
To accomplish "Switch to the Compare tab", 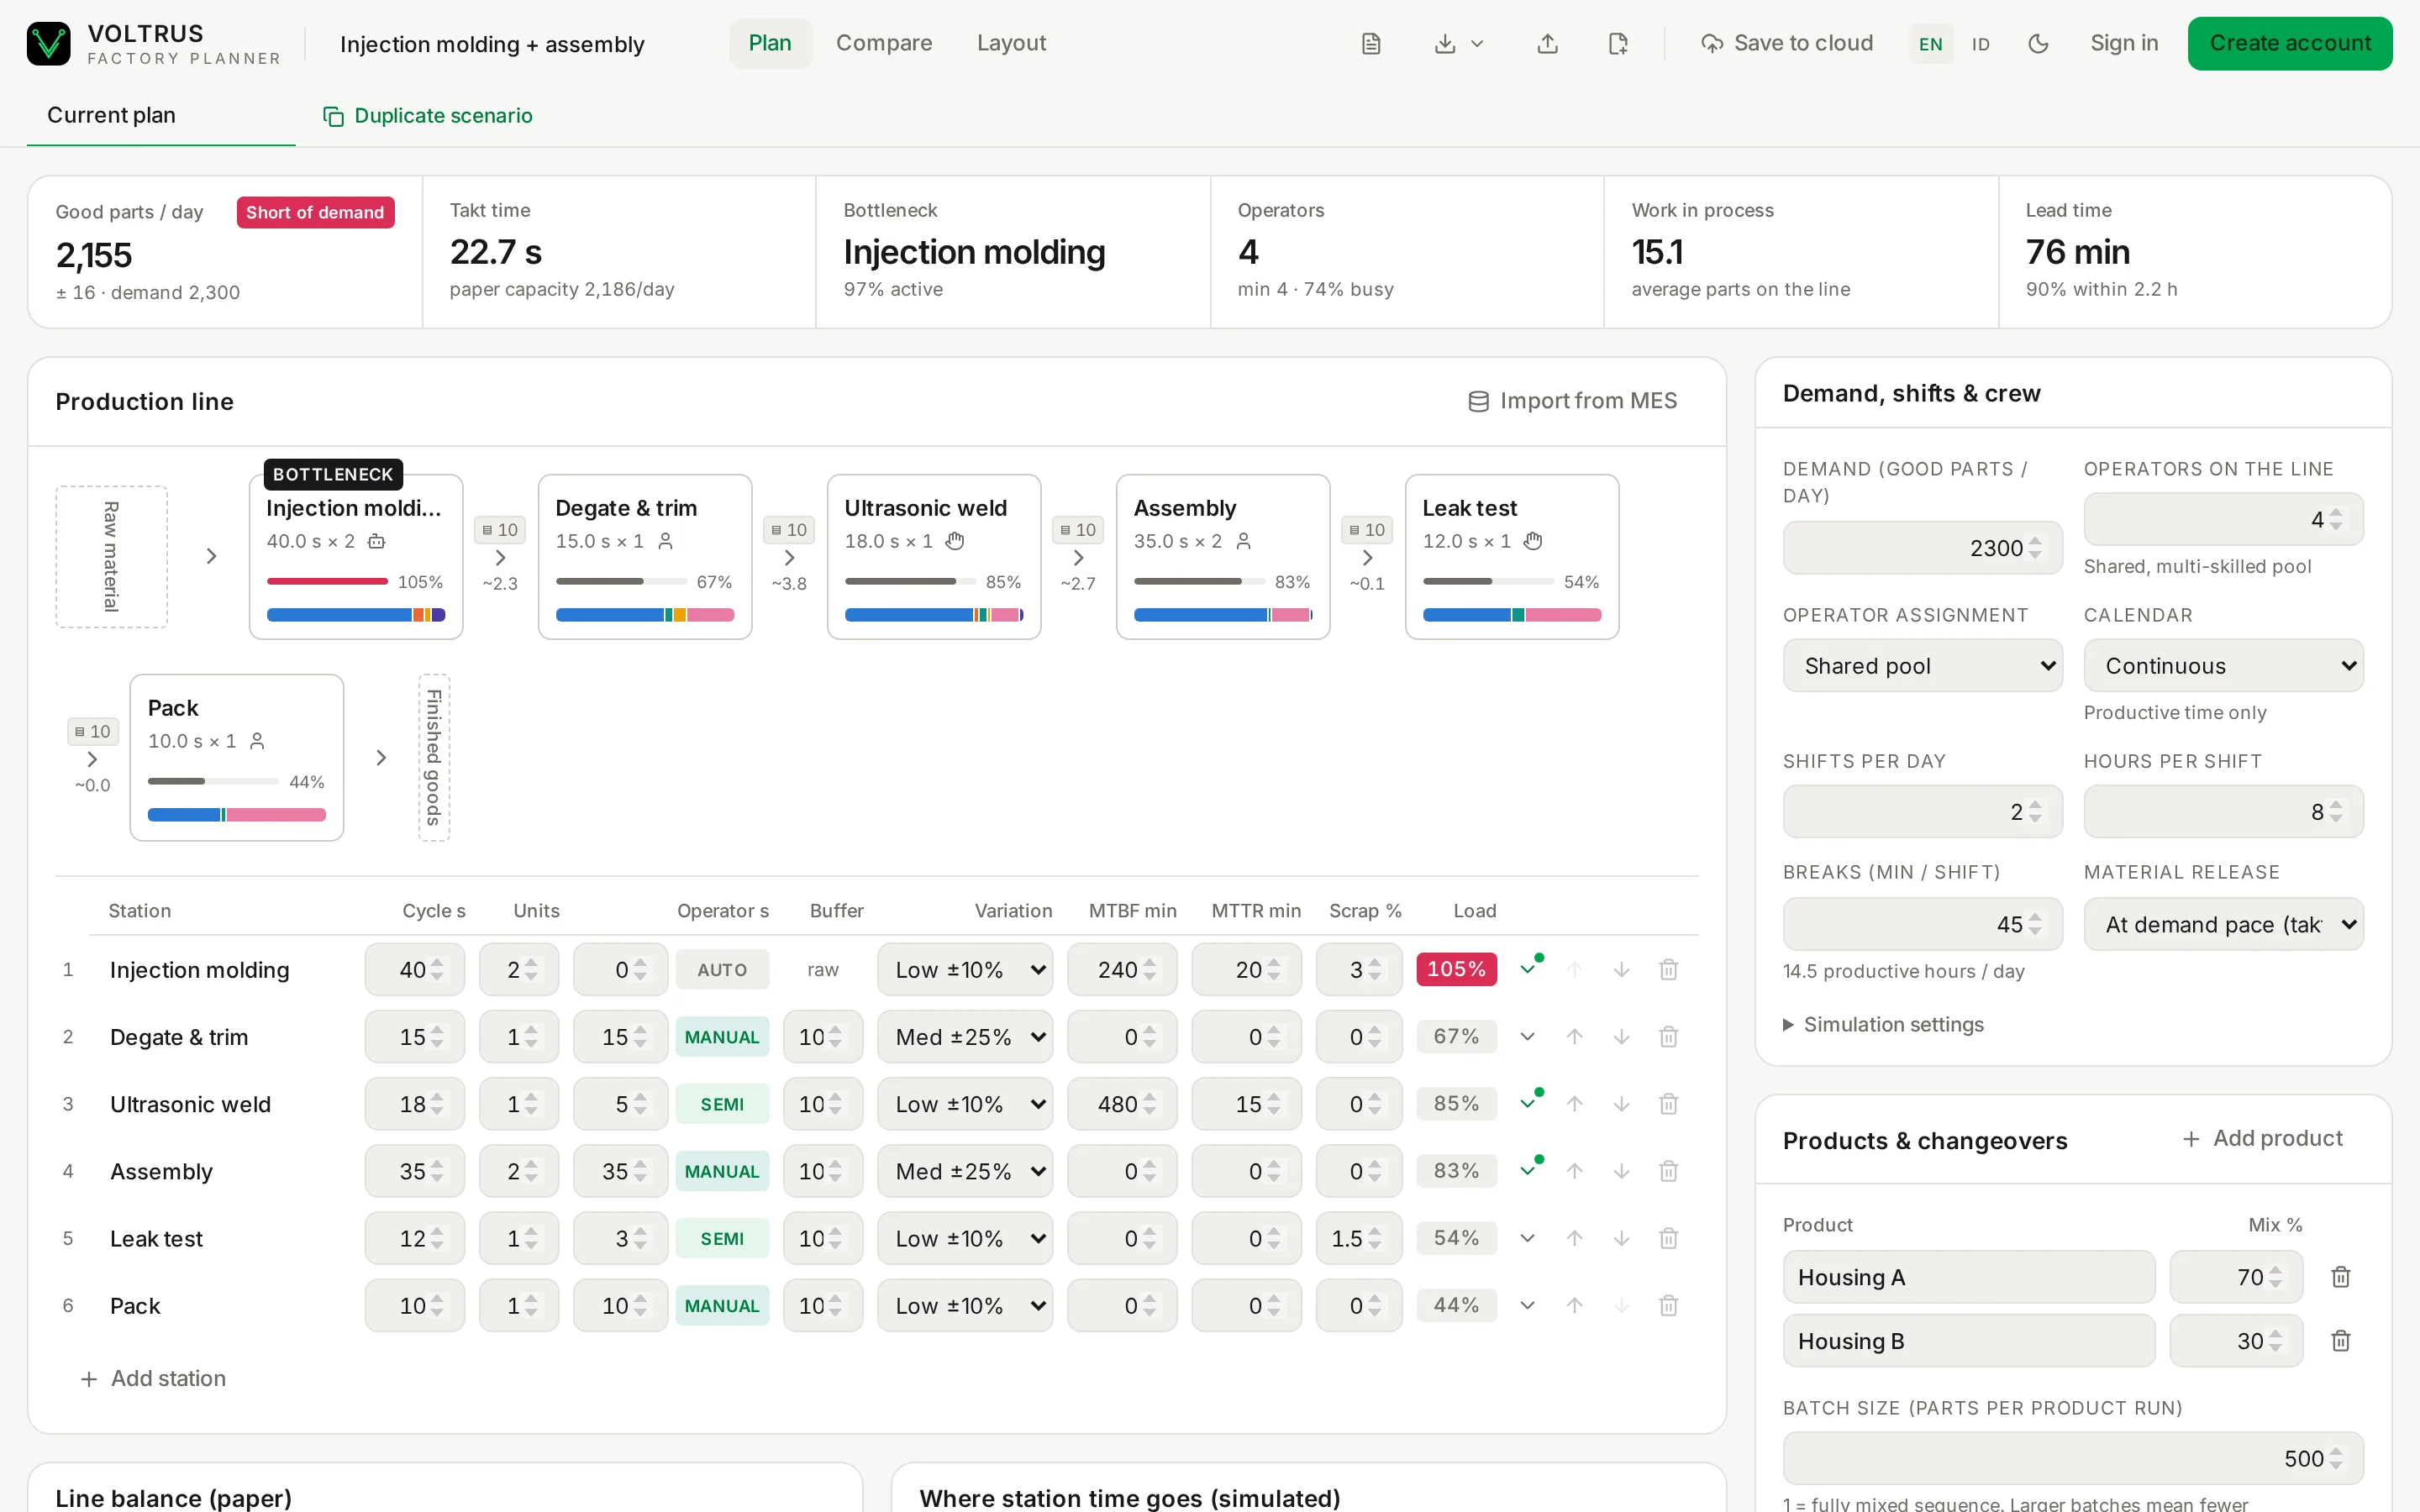I will 884,43.
